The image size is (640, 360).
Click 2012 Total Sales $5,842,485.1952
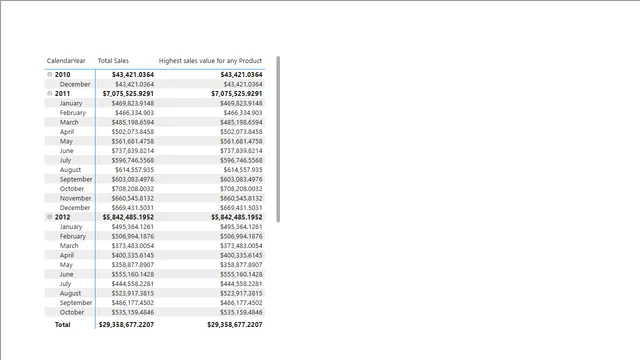pos(128,217)
